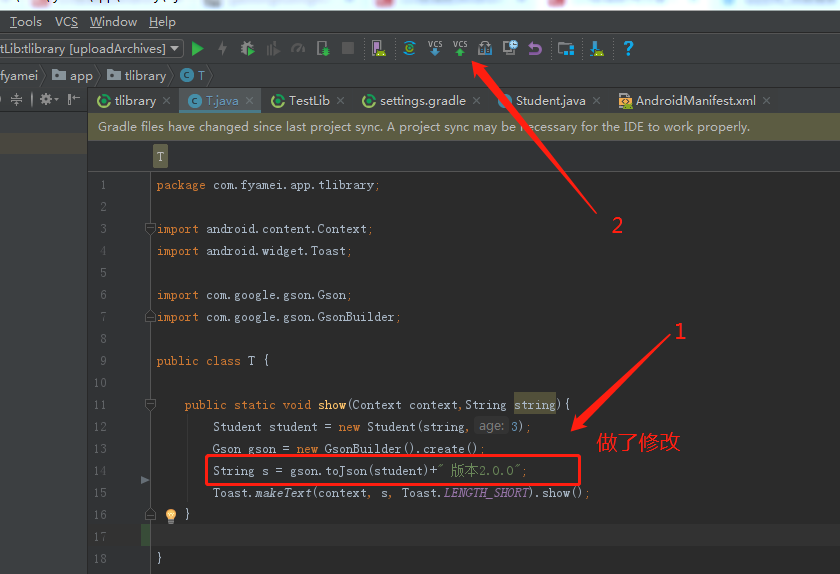840x574 pixels.
Task: Open the Tools menu
Action: tap(25, 22)
